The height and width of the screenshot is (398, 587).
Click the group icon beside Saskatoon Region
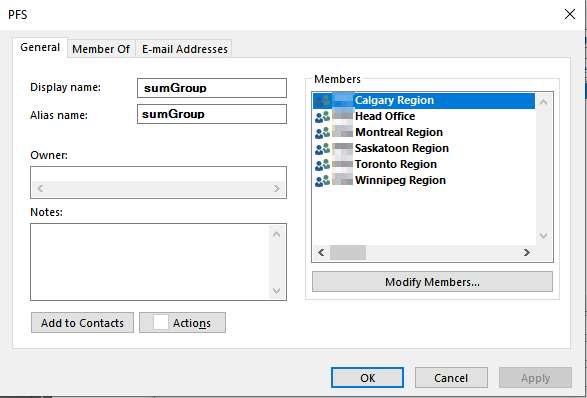pos(322,149)
